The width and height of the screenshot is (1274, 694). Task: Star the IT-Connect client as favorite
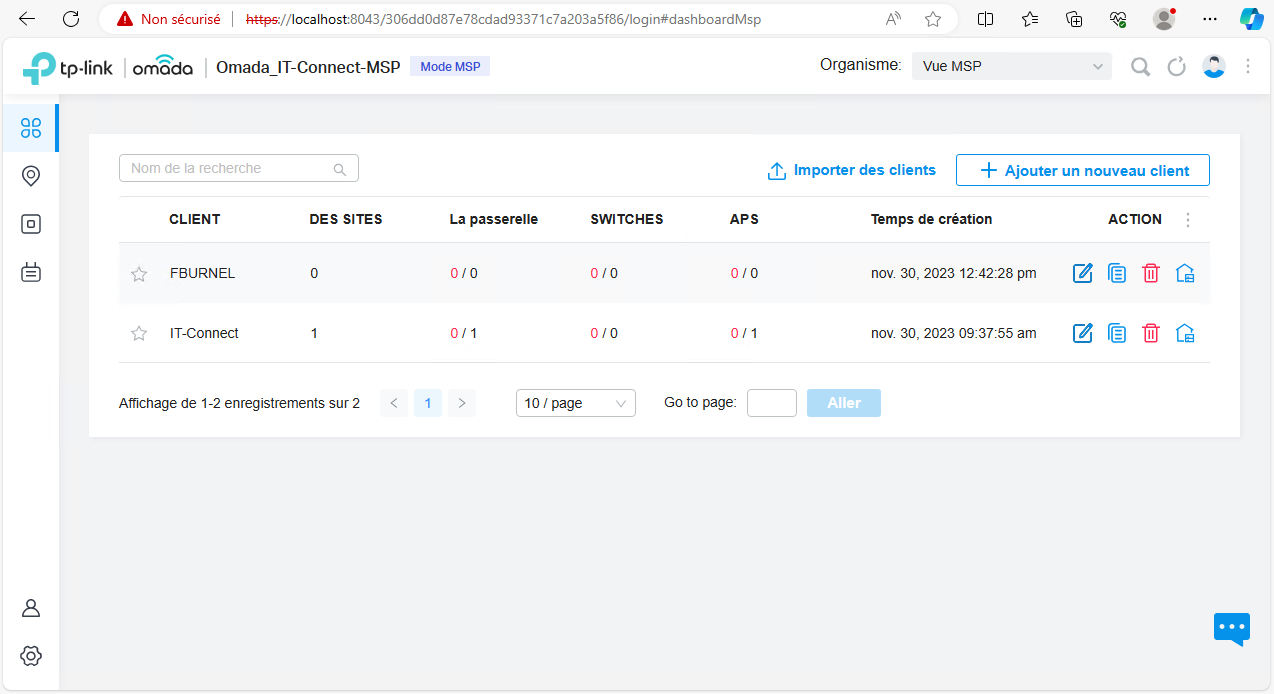[x=139, y=334]
